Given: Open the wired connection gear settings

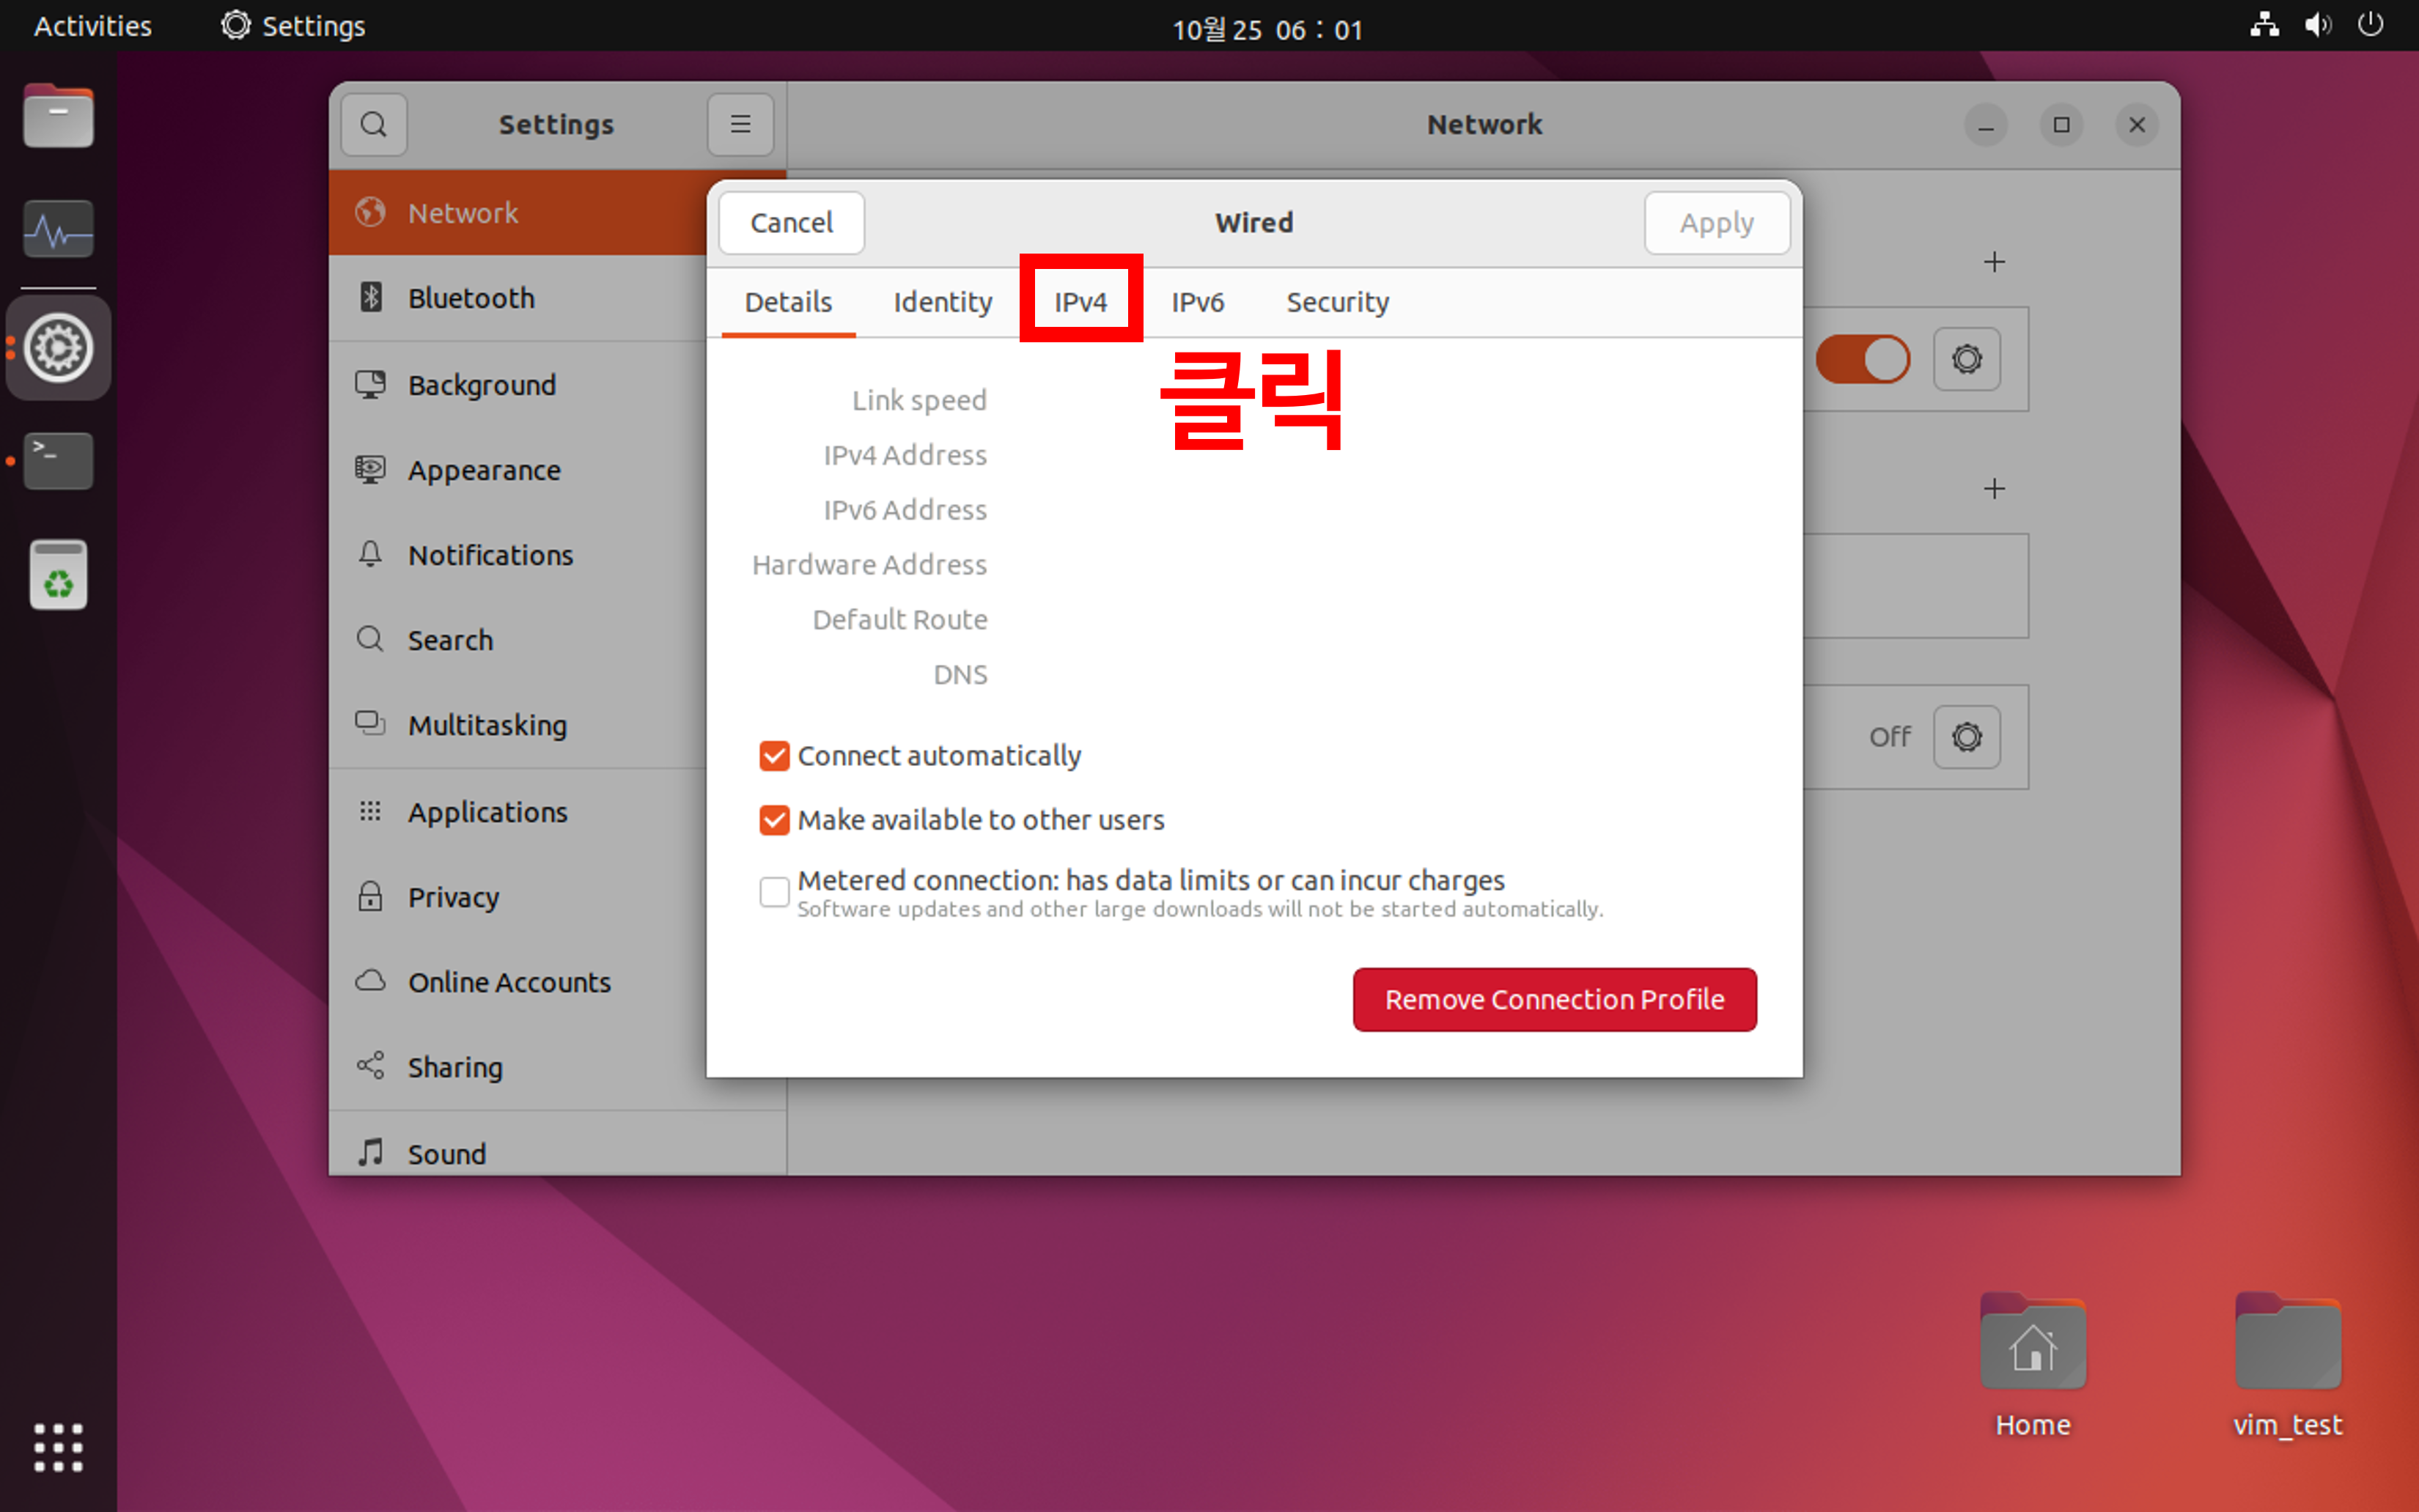Looking at the screenshot, I should (1965, 359).
